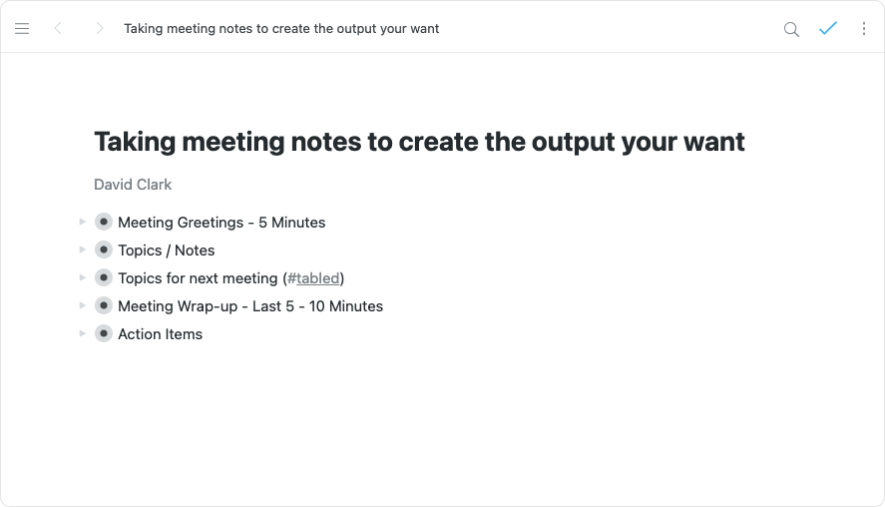Navigate back with the left arrow
This screenshot has width=885, height=507.
pyautogui.click(x=58, y=29)
